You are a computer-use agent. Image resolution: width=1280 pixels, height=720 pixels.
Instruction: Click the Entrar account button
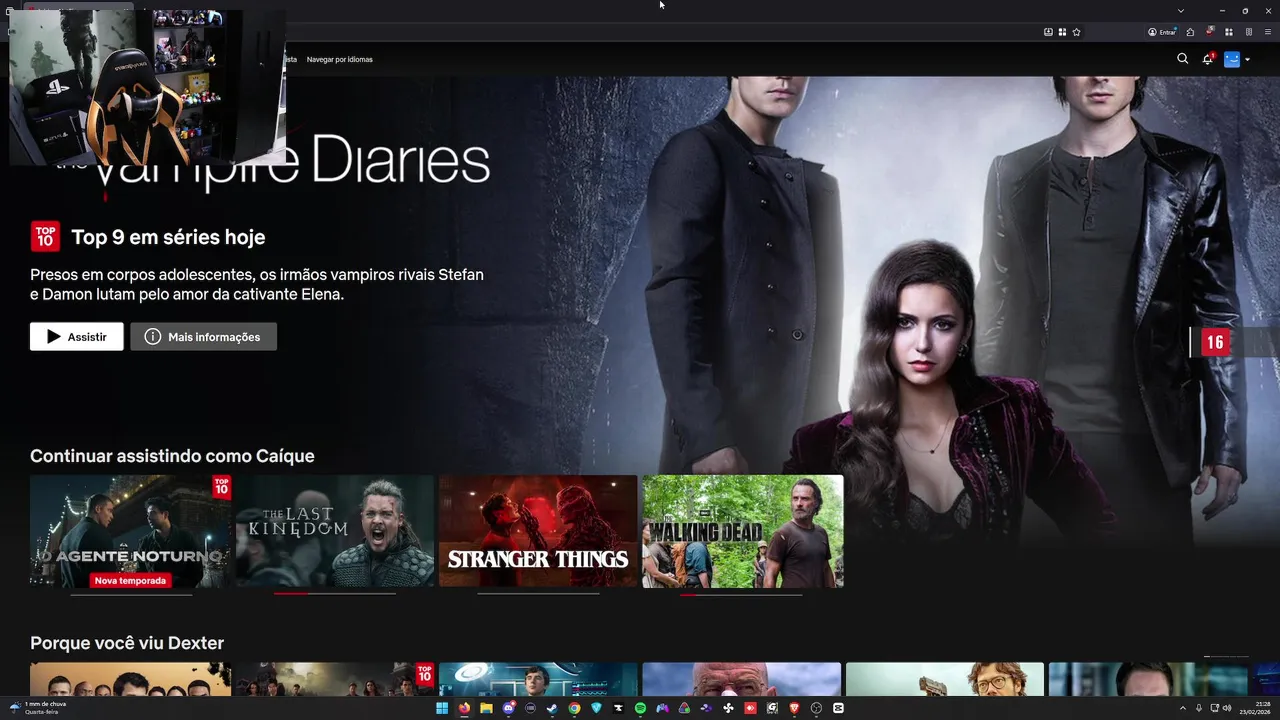(1162, 32)
